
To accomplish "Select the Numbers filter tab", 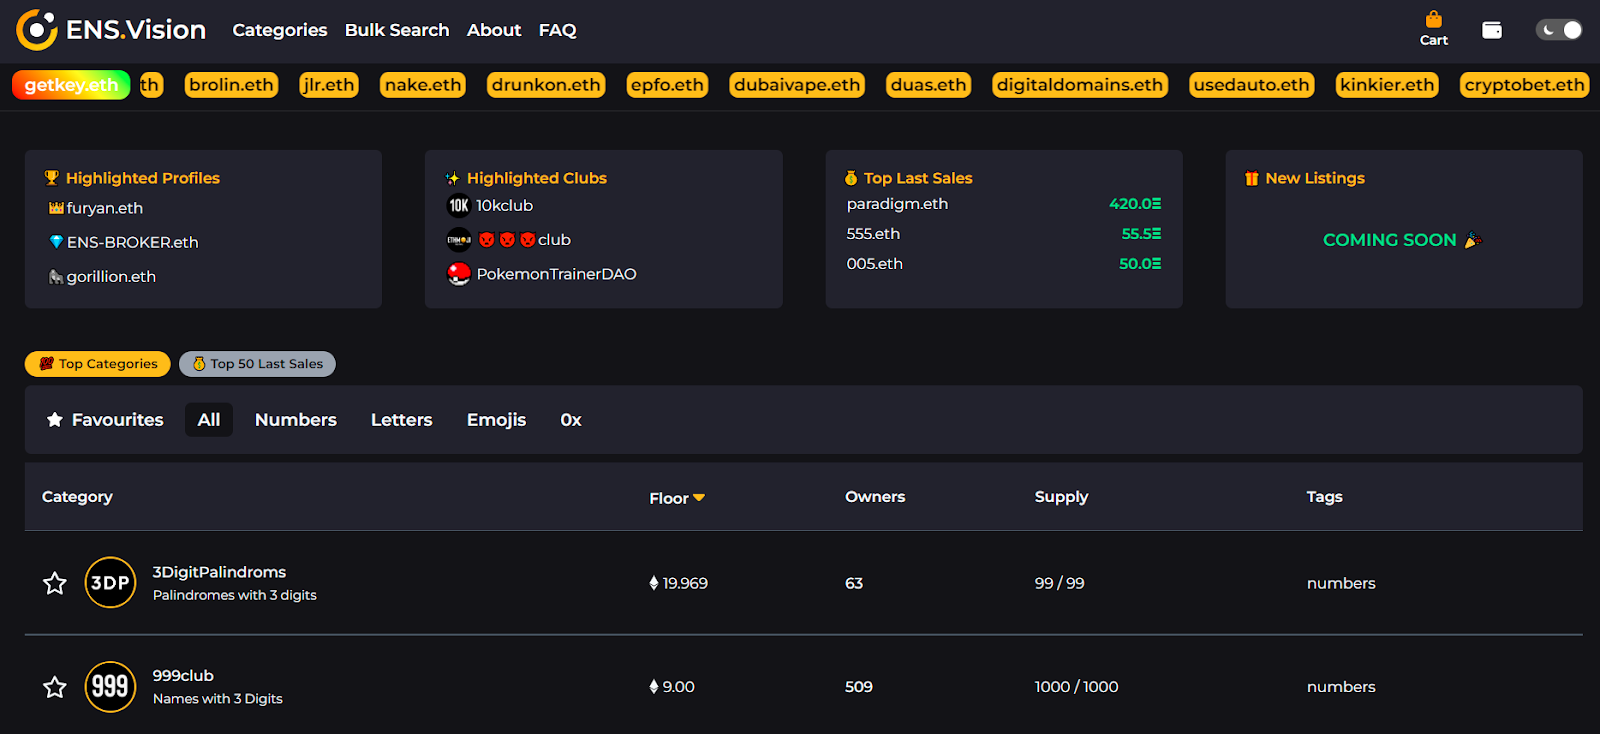I will (295, 420).
